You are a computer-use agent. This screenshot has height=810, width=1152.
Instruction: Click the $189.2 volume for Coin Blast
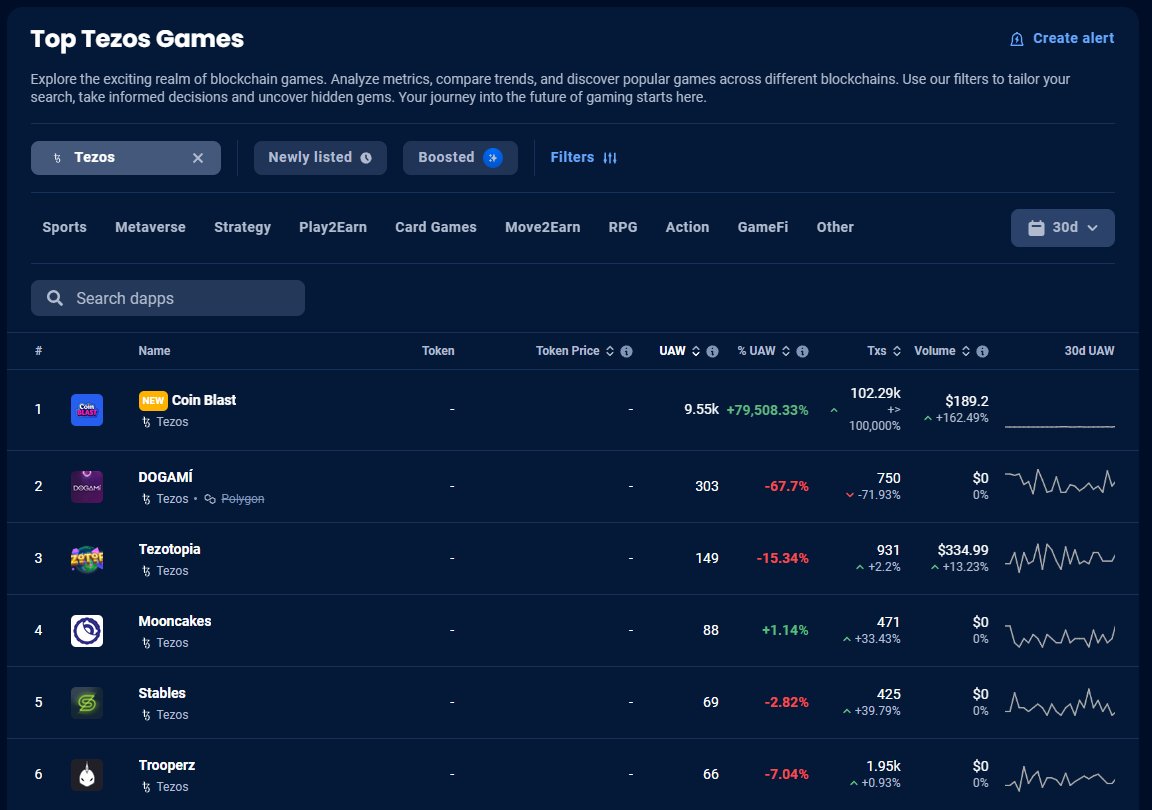966,401
